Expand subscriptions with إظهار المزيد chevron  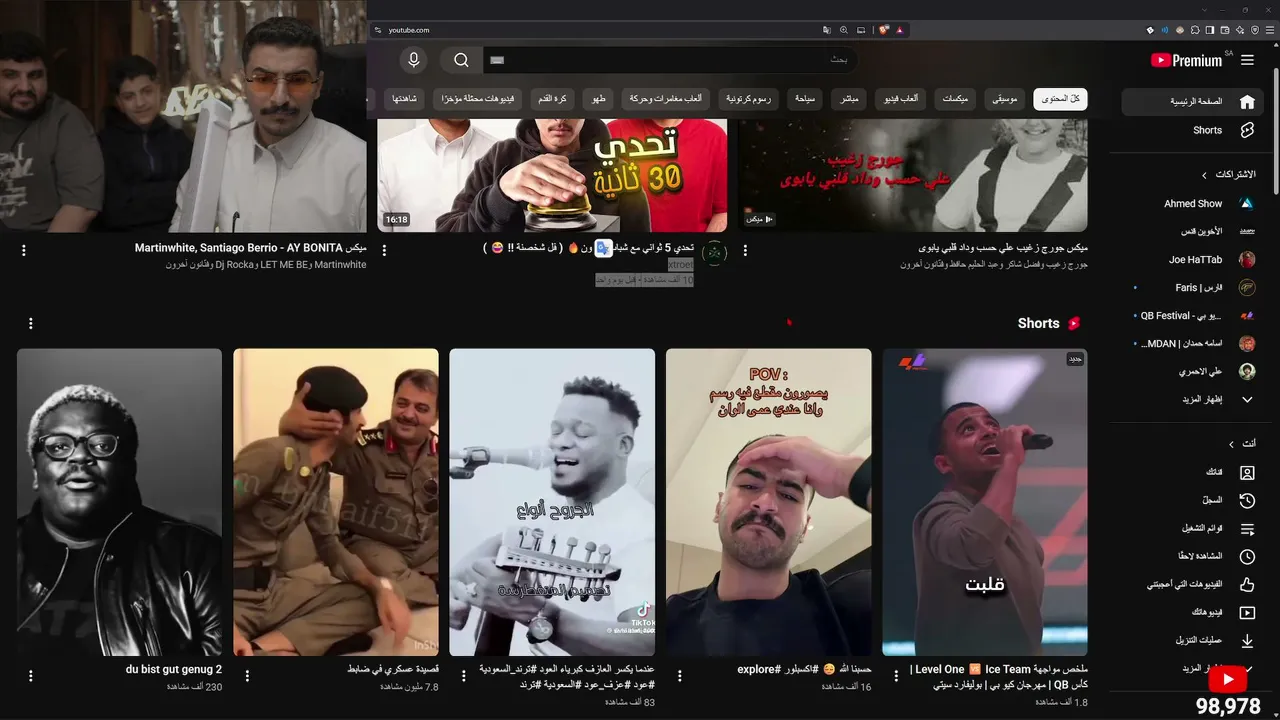(1247, 399)
